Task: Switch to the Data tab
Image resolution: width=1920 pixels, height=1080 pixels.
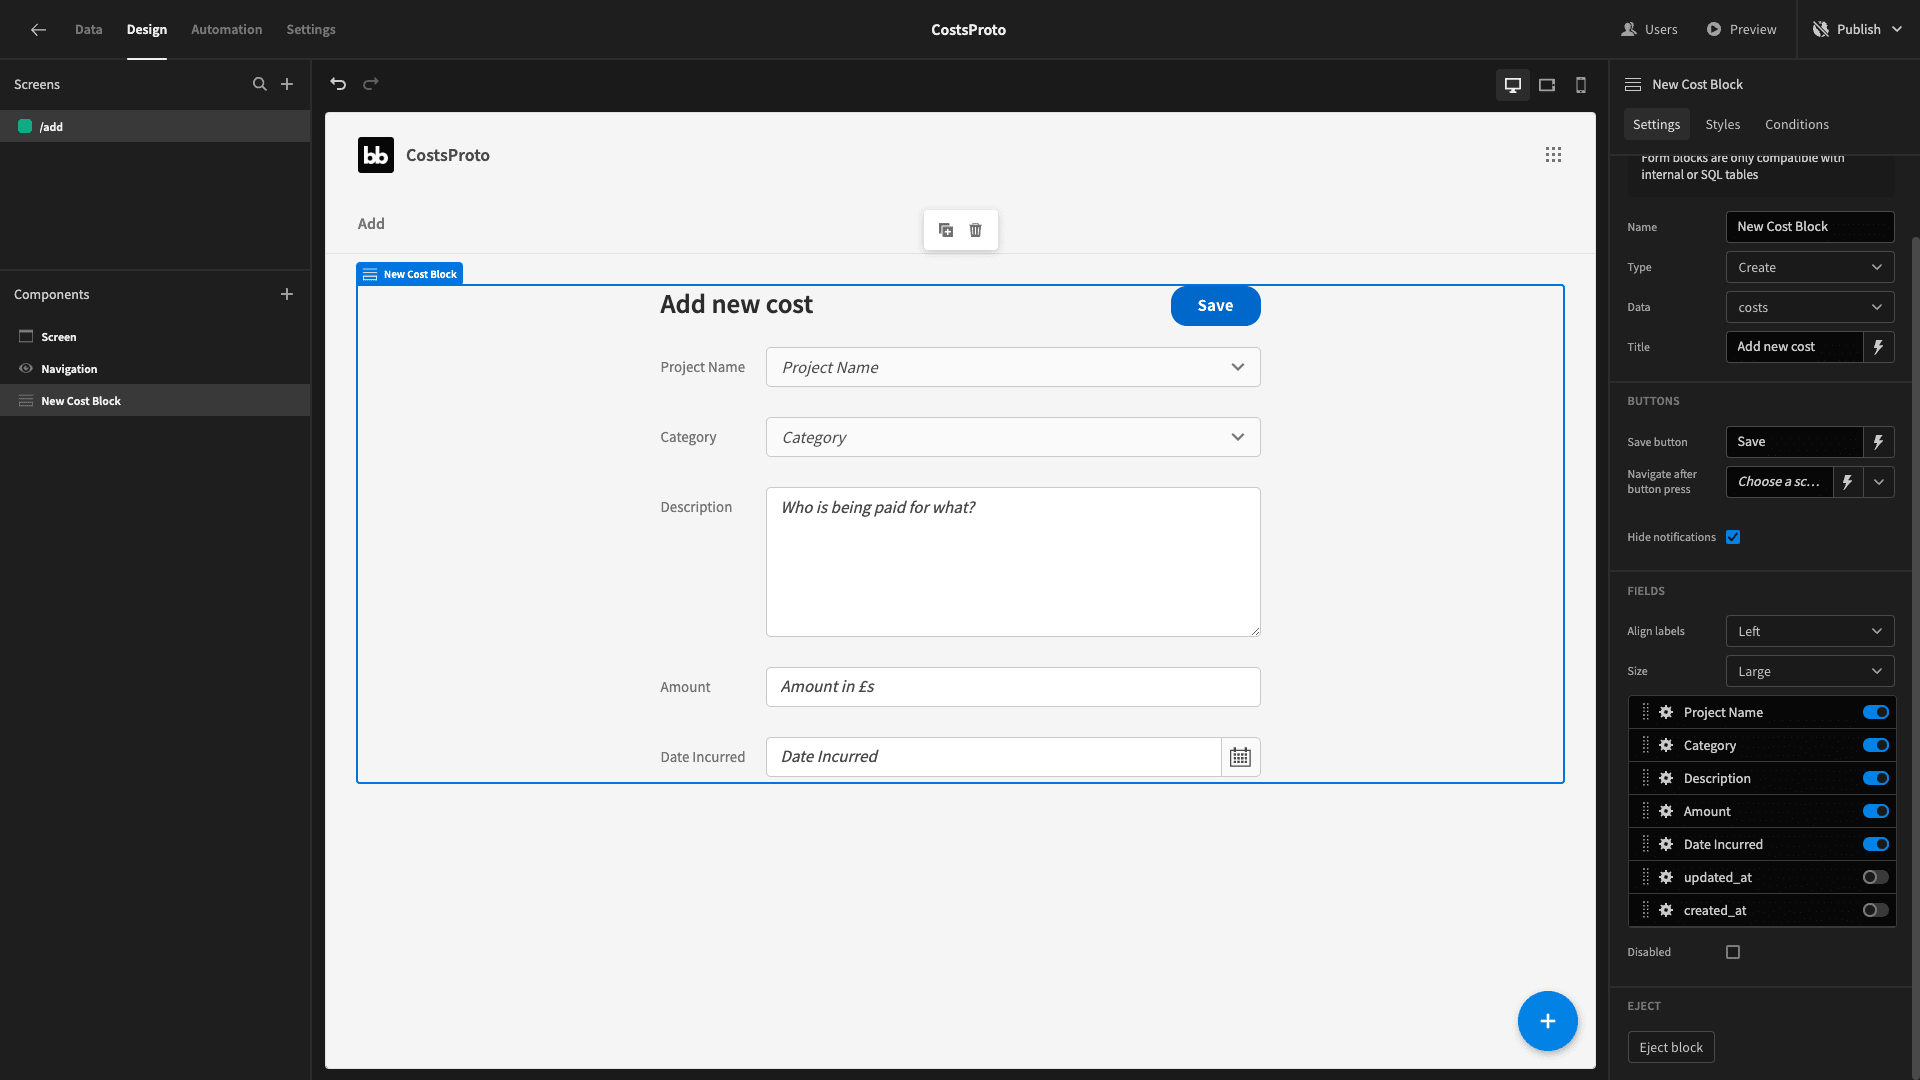Action: click(x=88, y=30)
